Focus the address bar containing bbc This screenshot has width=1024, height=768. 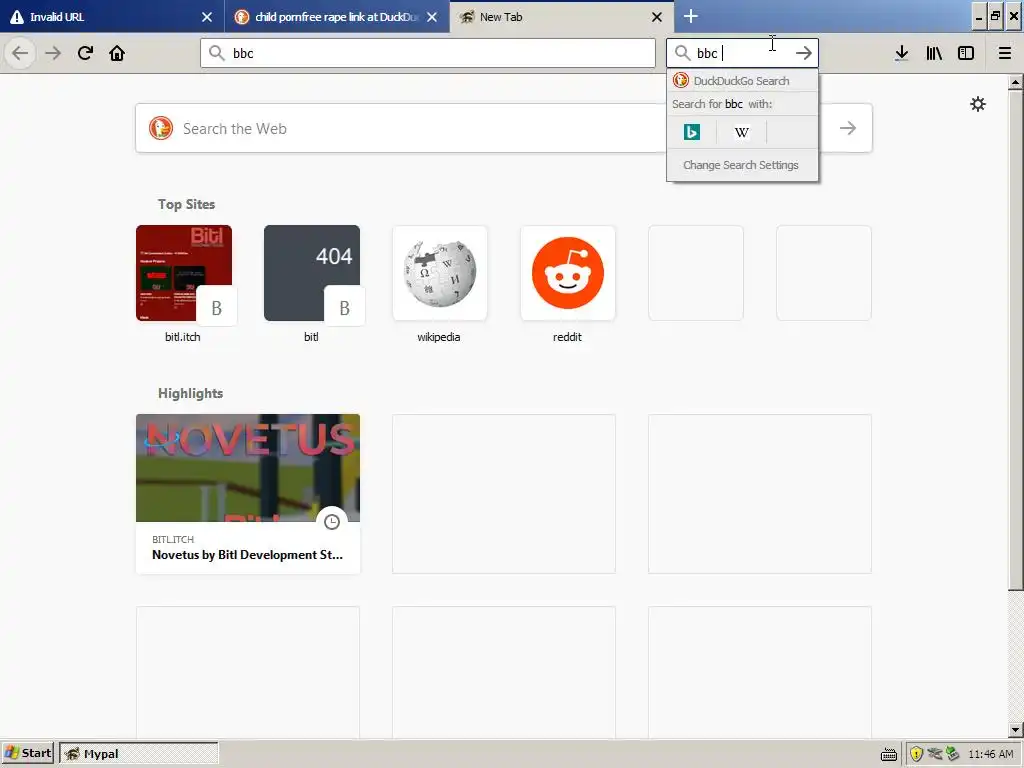coord(428,53)
